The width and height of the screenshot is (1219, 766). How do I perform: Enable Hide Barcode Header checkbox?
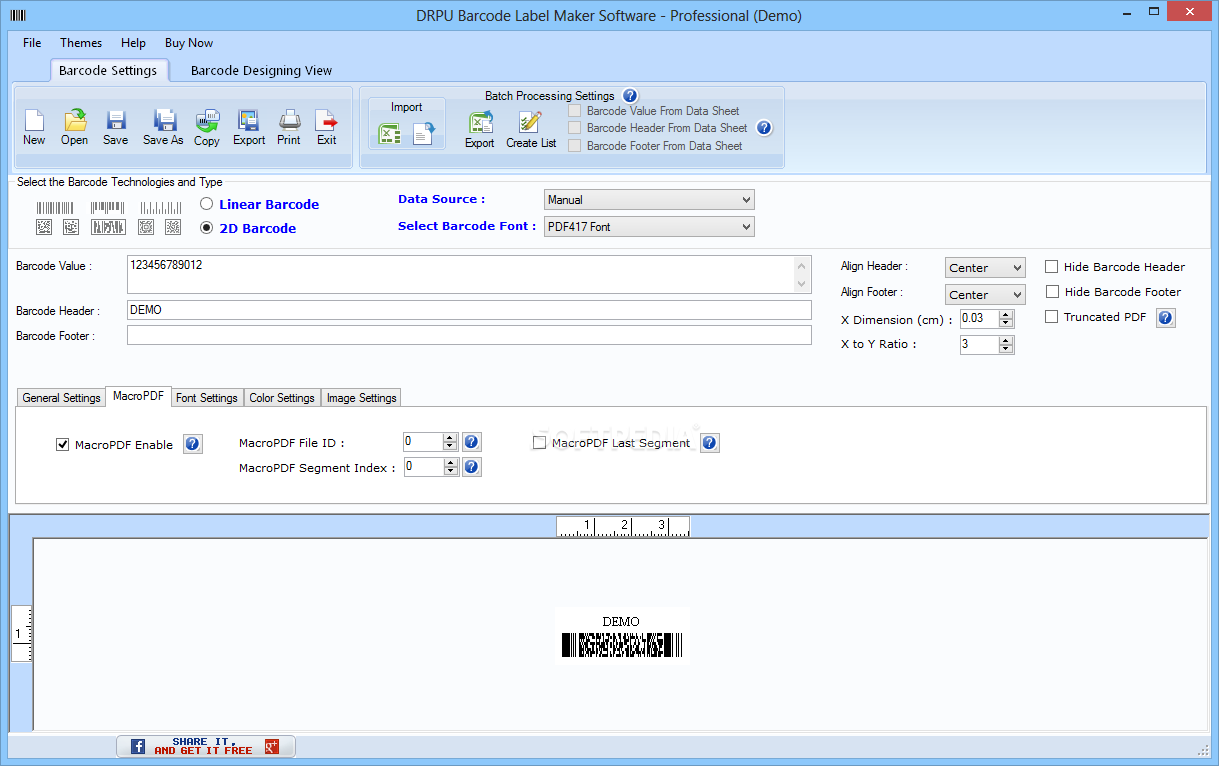[x=1052, y=267]
